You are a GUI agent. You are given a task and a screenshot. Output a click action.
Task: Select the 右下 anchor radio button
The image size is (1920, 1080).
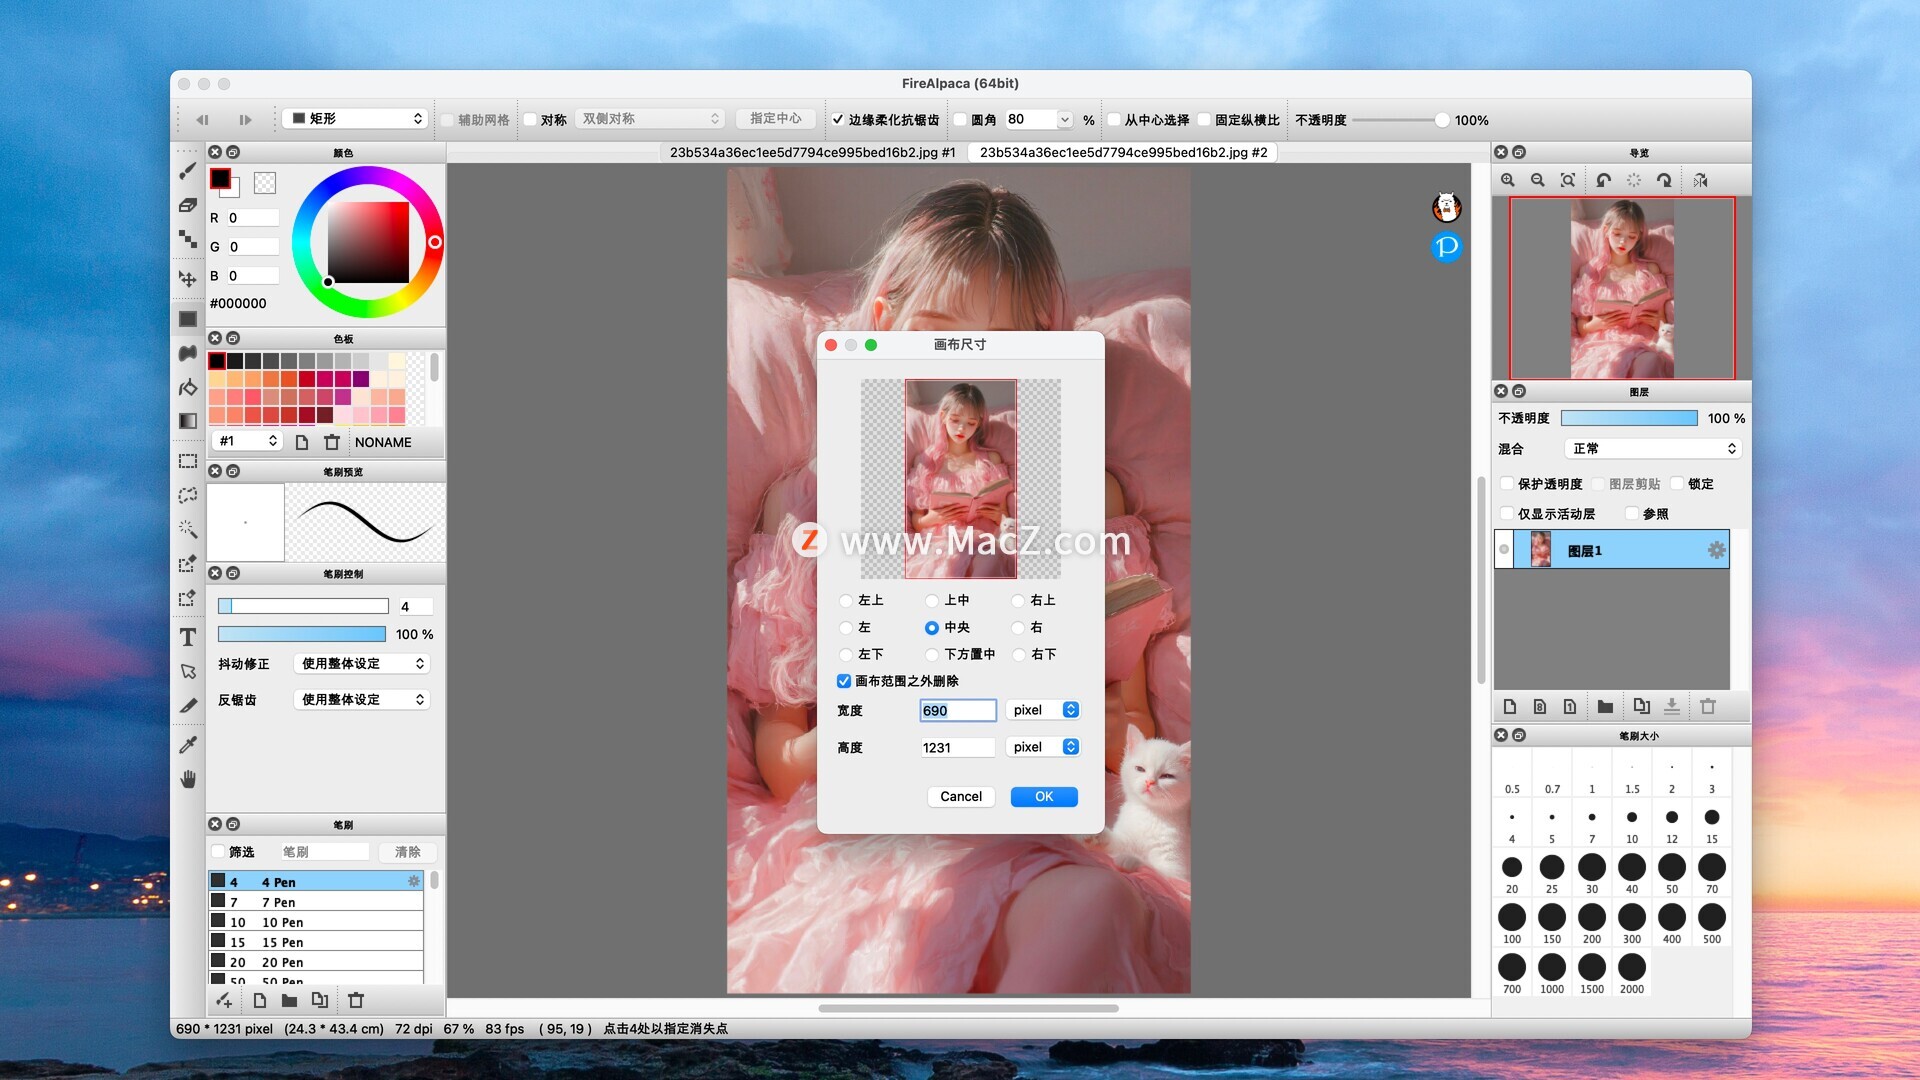coord(1018,654)
